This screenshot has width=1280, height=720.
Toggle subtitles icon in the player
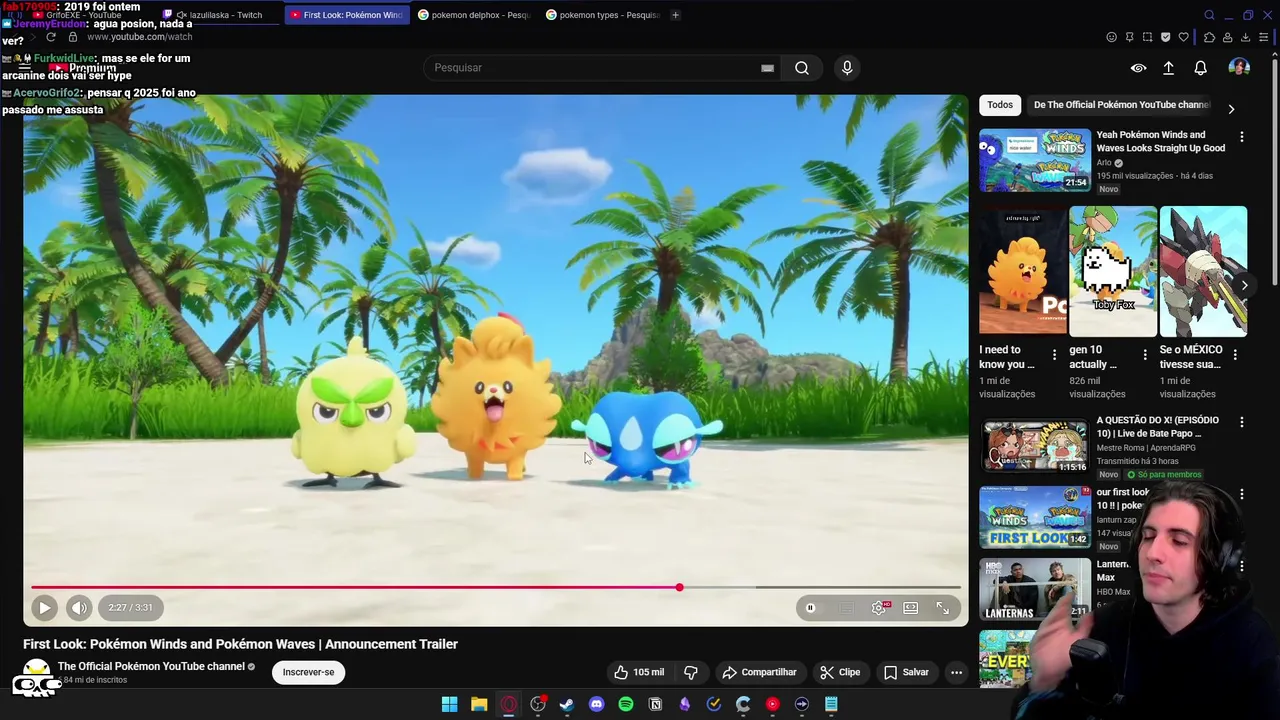point(846,608)
